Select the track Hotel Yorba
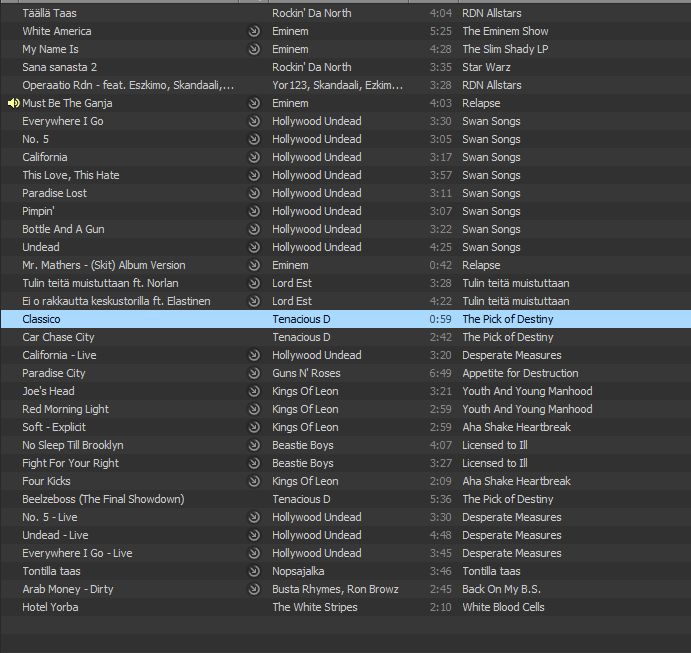 [x=50, y=608]
